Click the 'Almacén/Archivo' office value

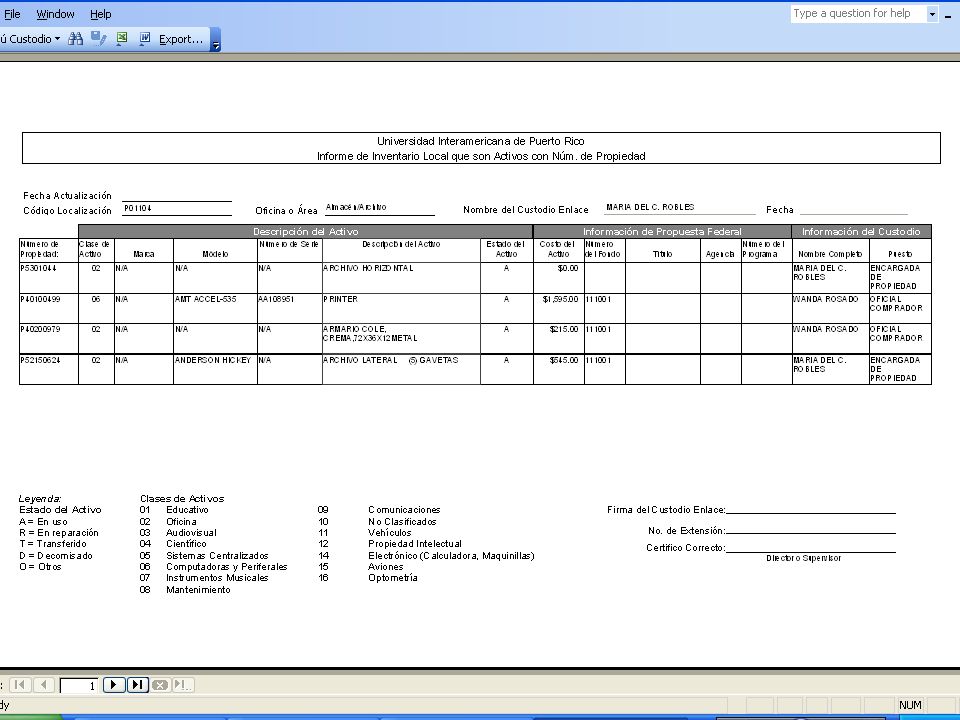click(x=356, y=207)
